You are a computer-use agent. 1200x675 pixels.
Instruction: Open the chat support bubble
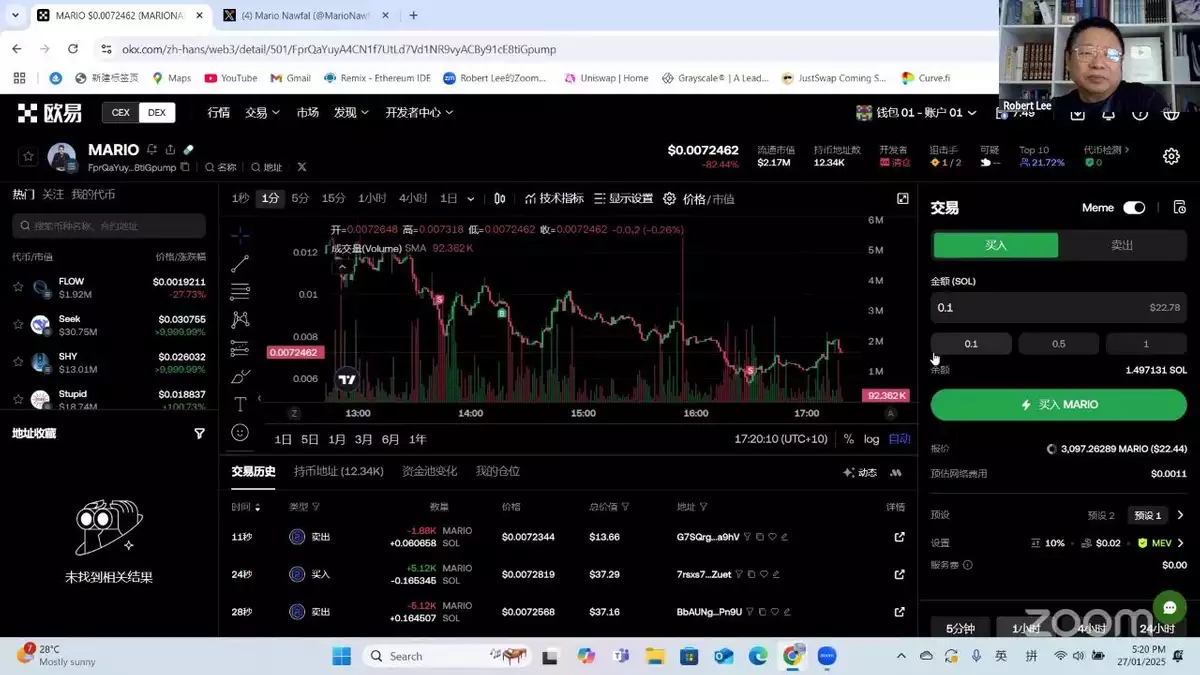pos(1169,608)
